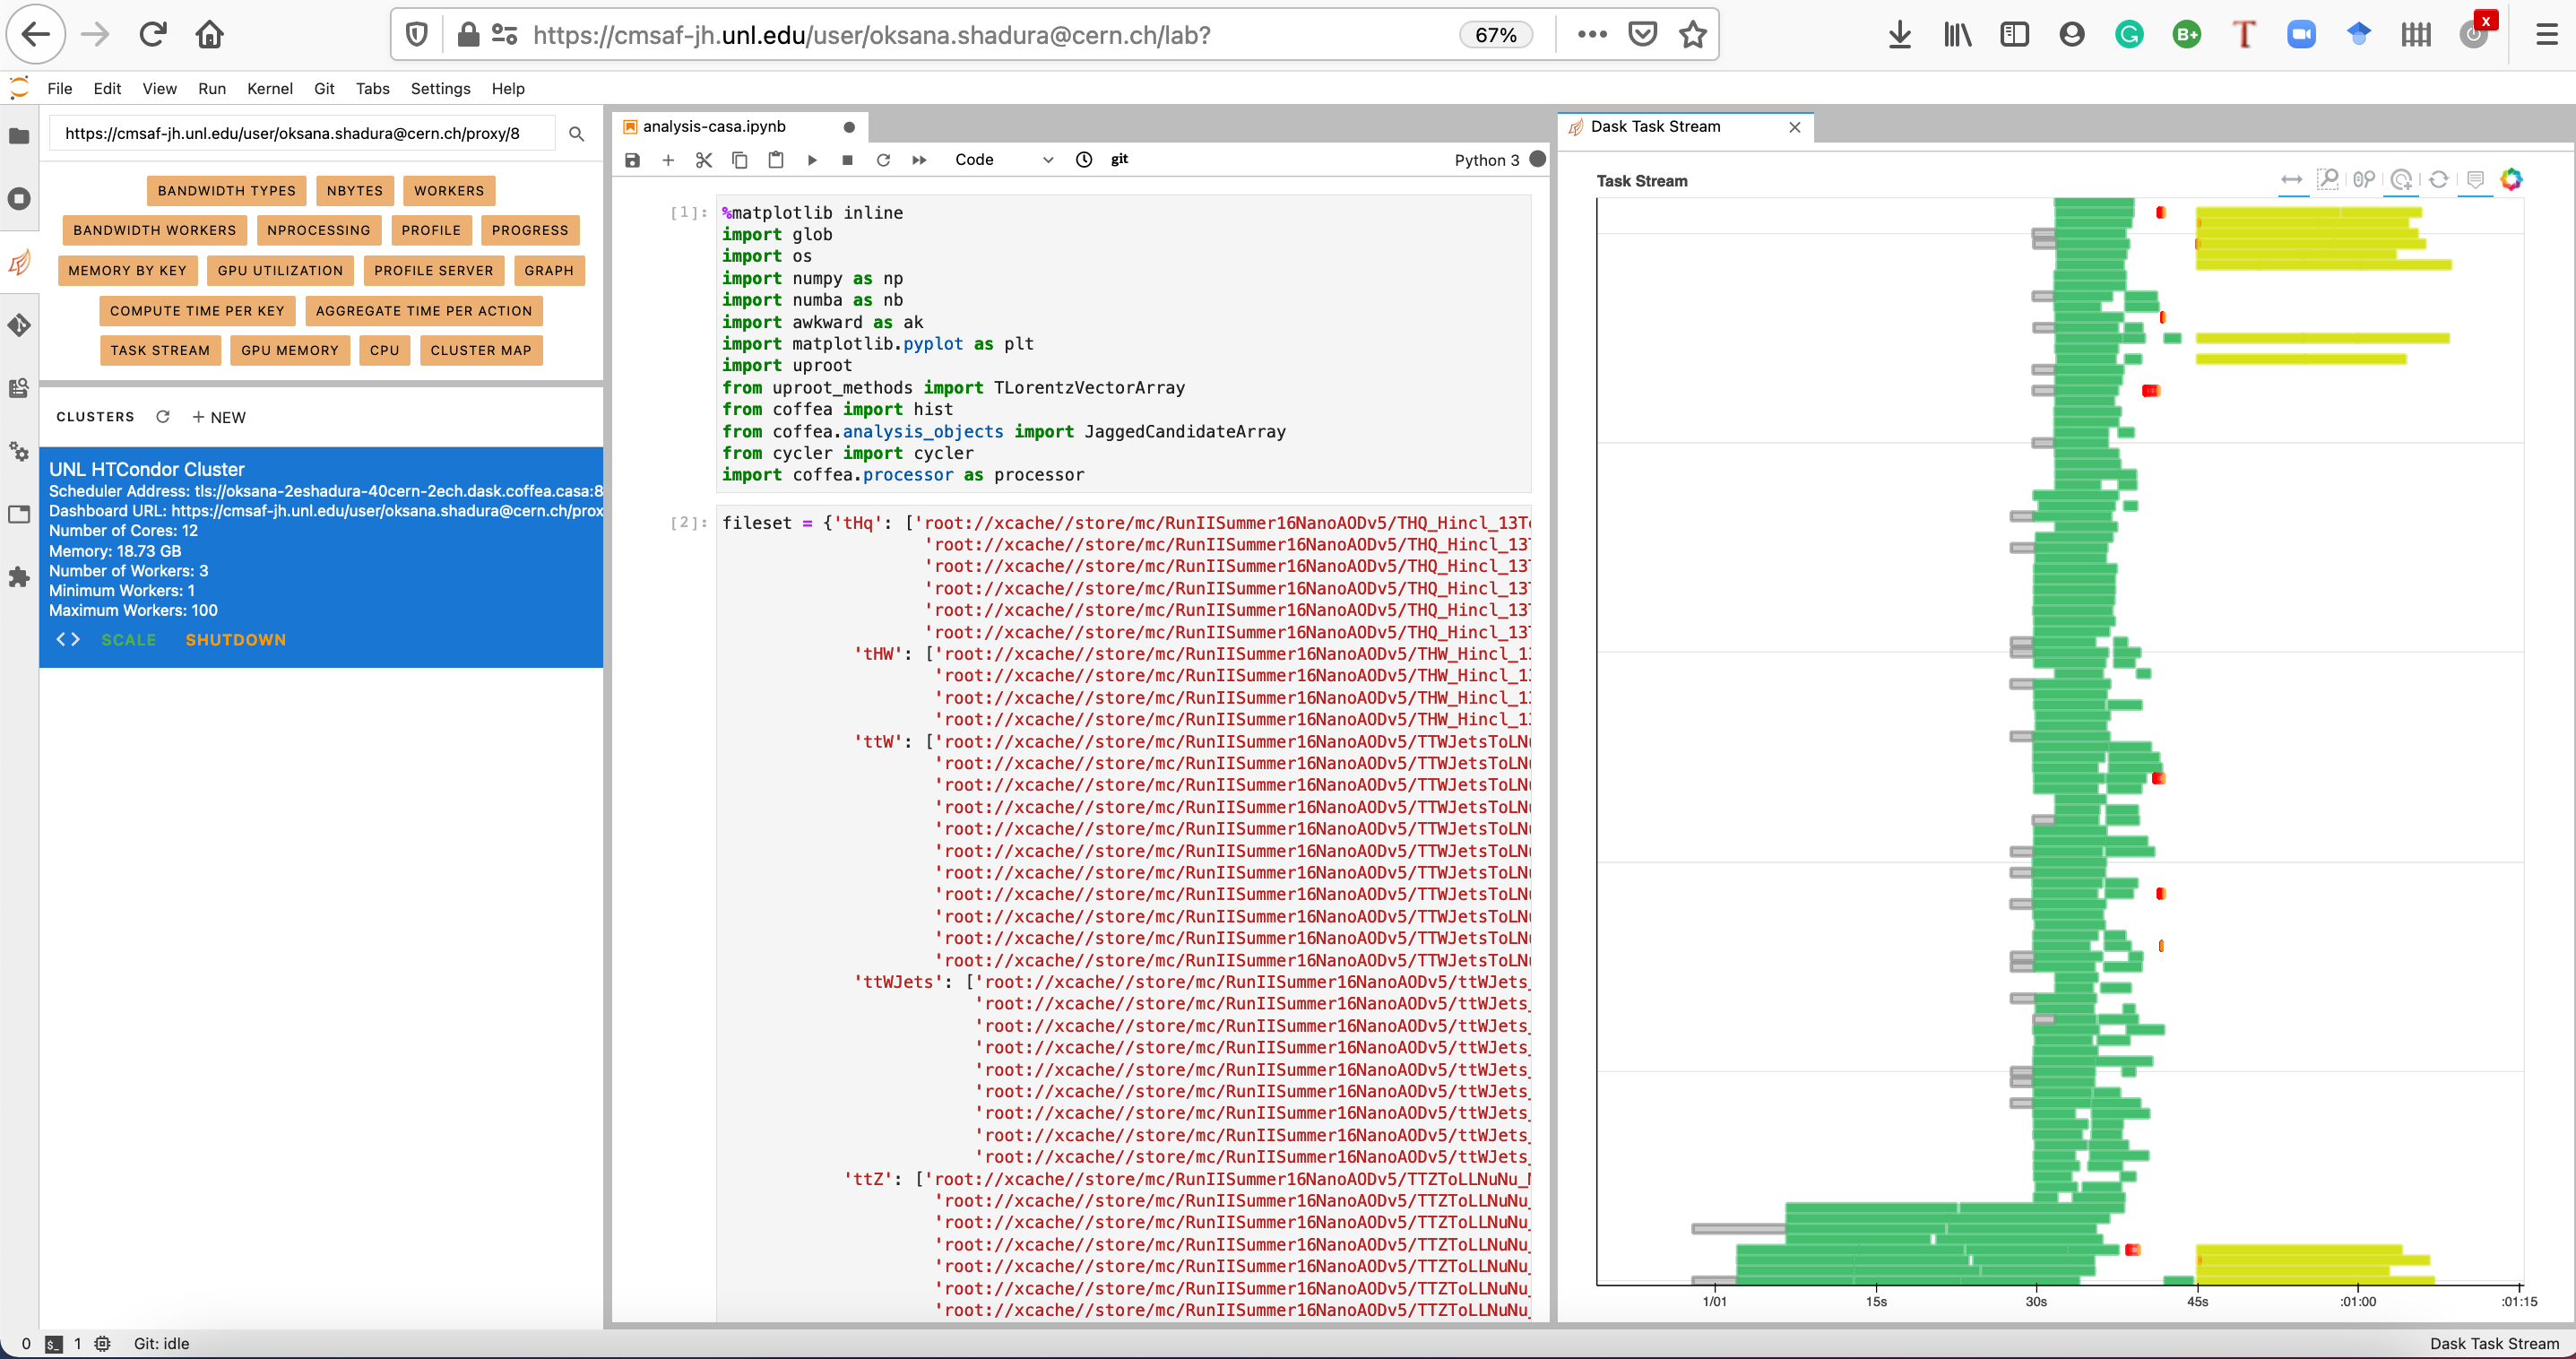This screenshot has width=2576, height=1359.
Task: Toggle the Box Zoom tool in Task Stream
Action: click(x=2328, y=180)
